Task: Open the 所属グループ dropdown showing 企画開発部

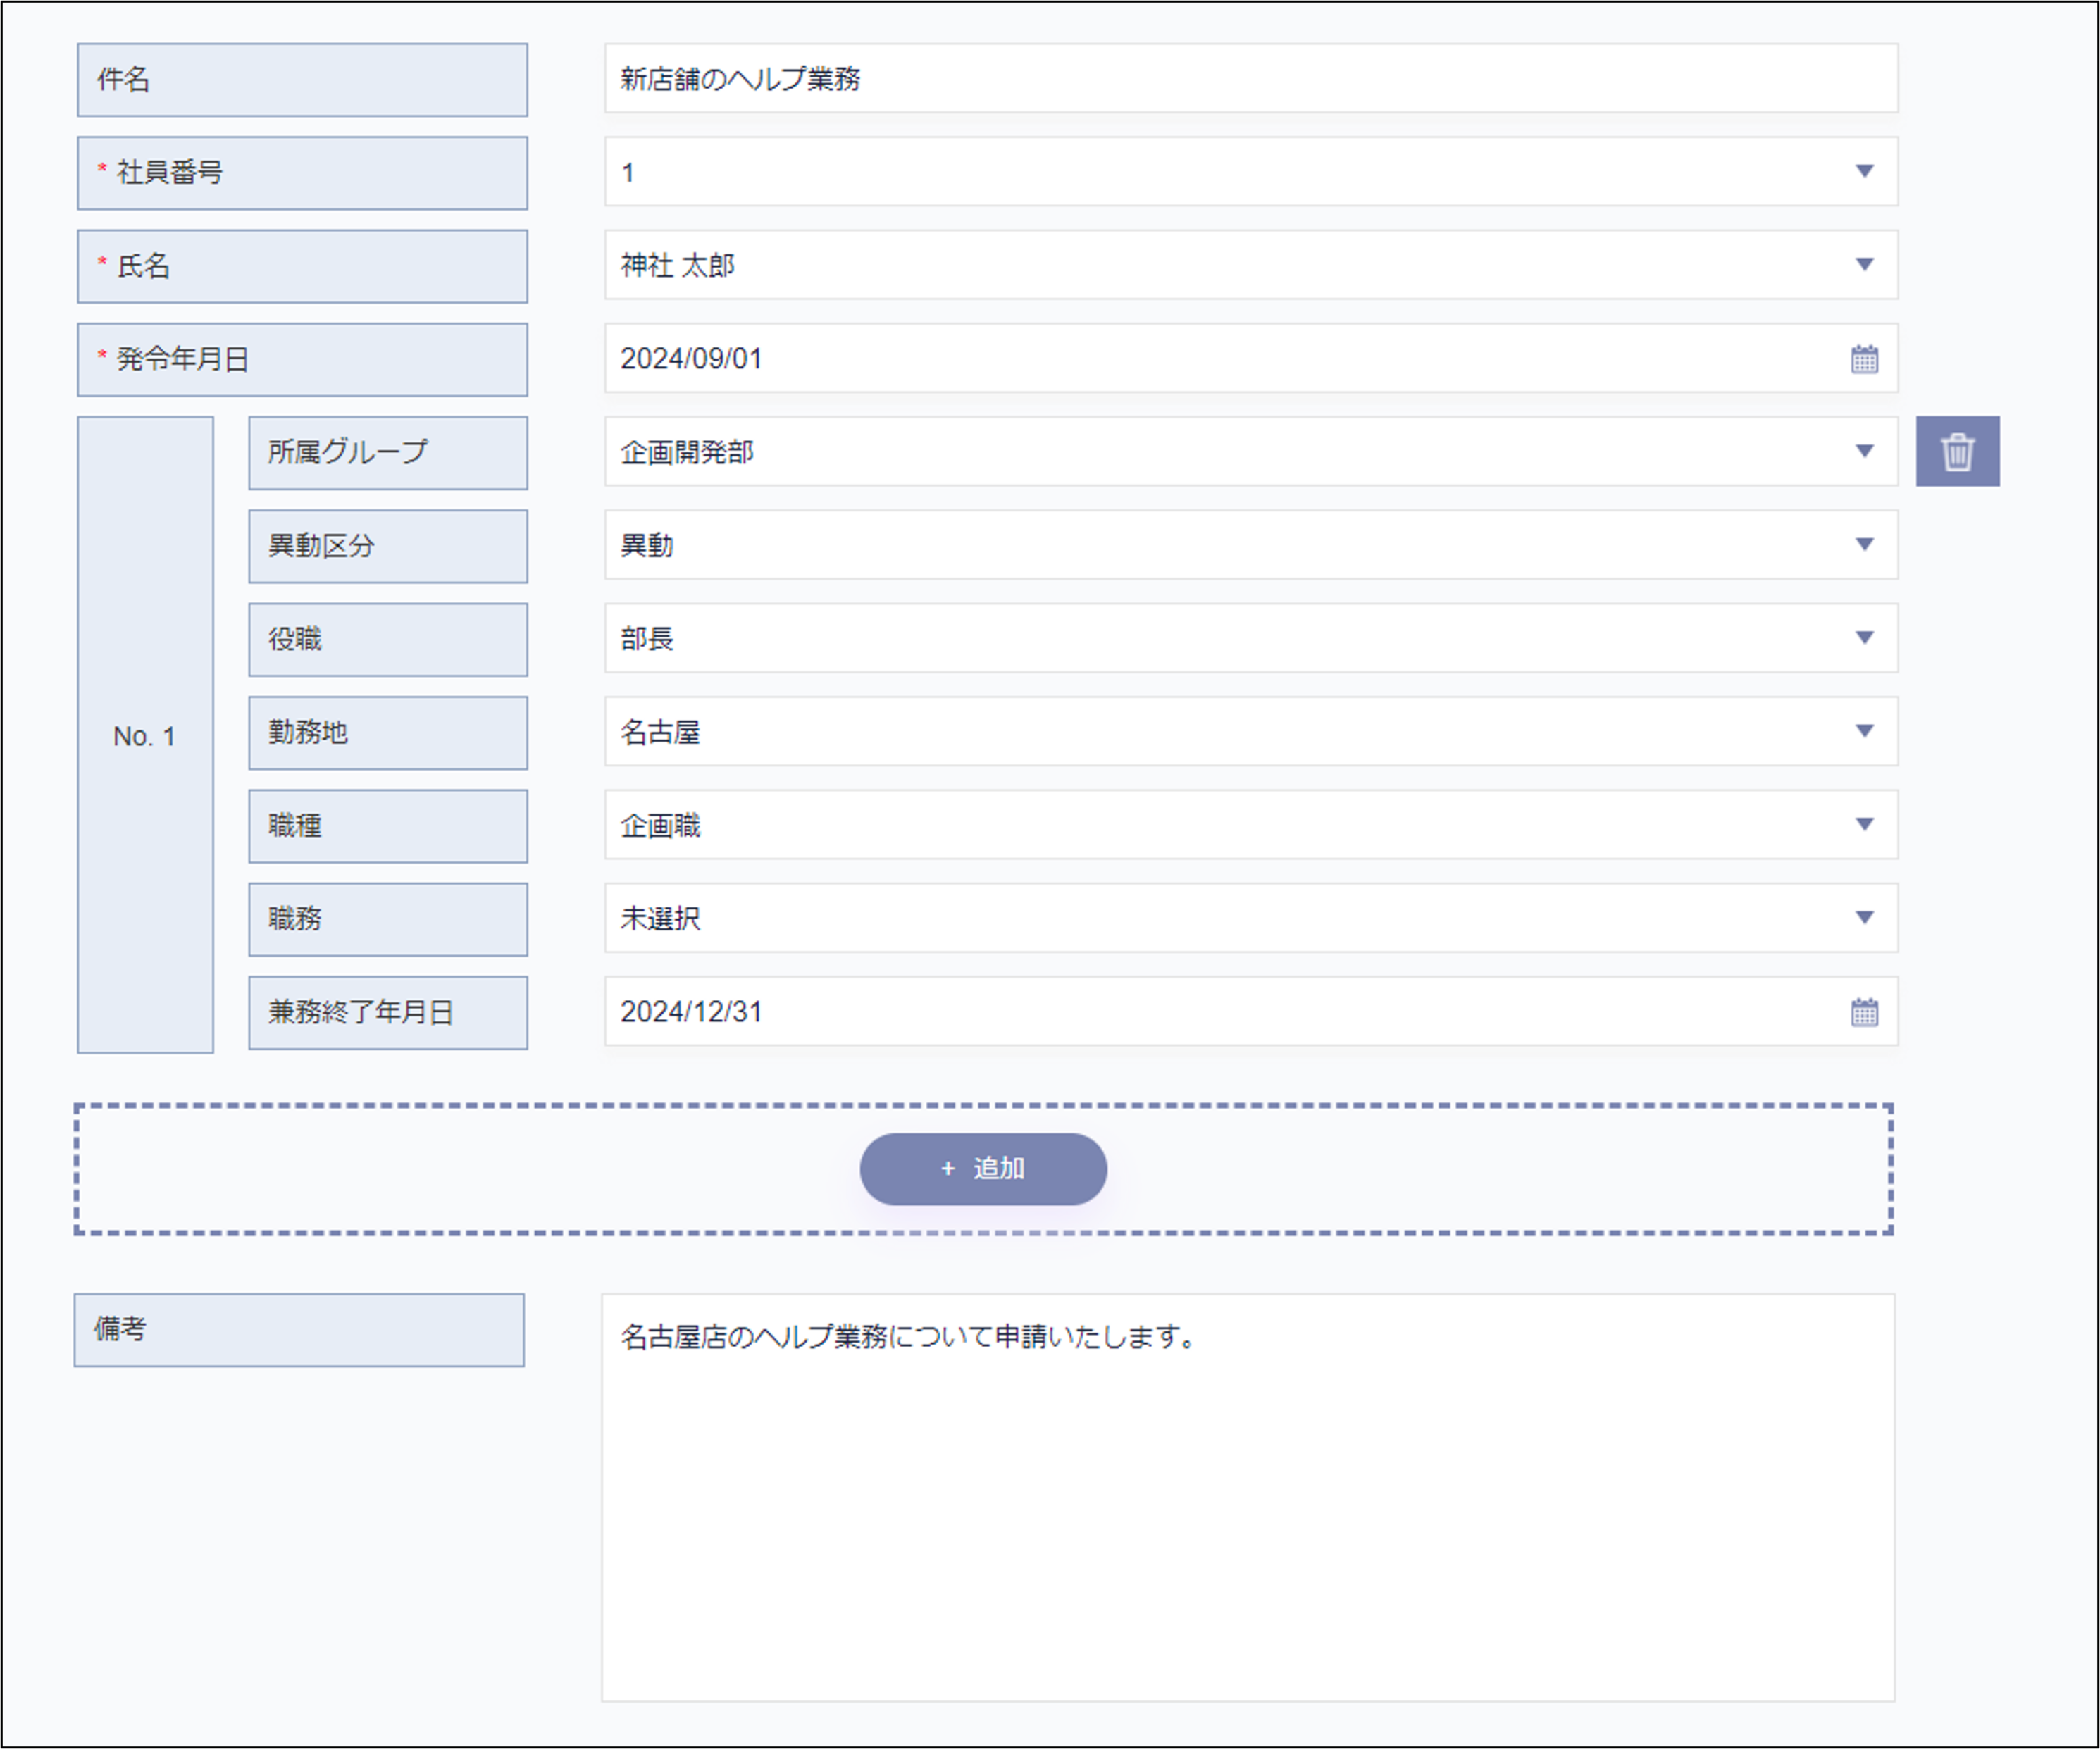Action: click(x=1251, y=451)
